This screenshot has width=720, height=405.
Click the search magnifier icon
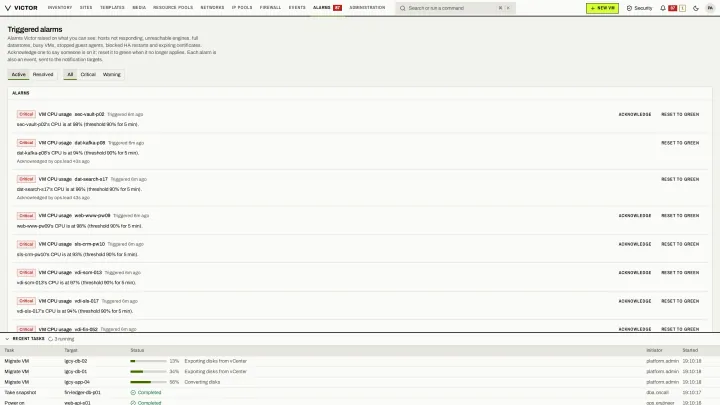click(403, 8)
